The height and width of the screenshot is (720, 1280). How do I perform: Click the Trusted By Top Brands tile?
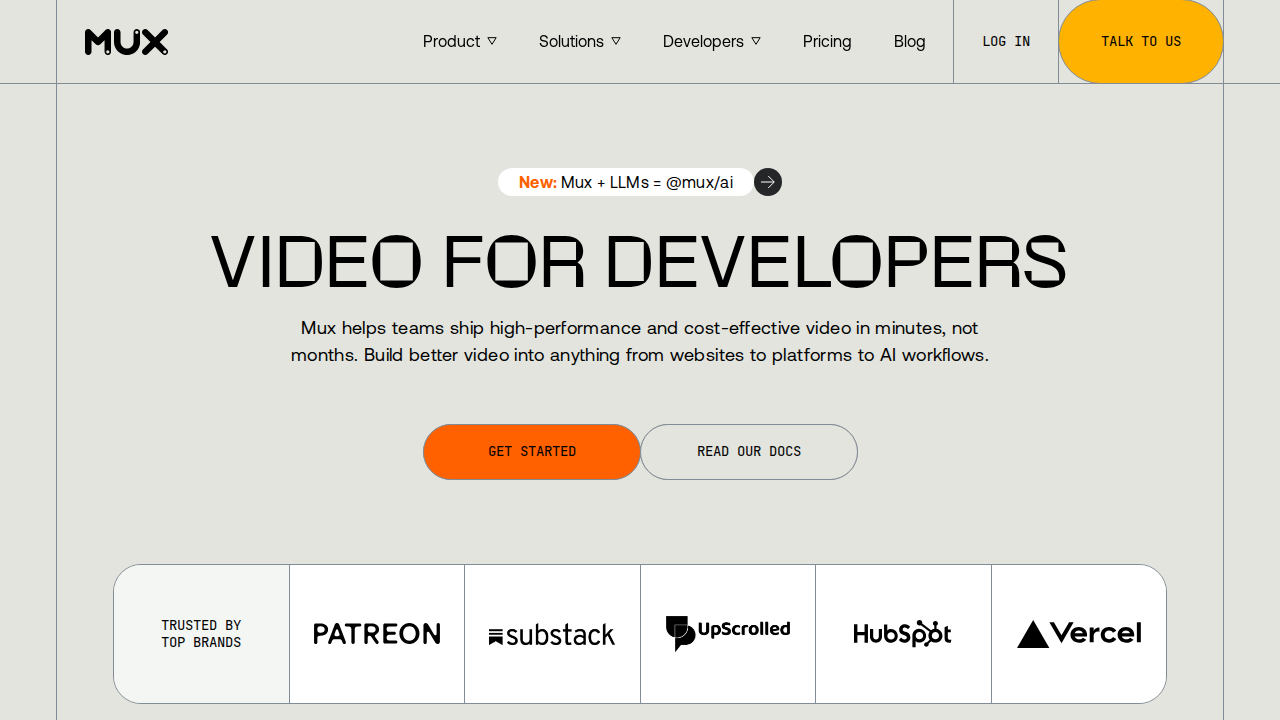201,634
